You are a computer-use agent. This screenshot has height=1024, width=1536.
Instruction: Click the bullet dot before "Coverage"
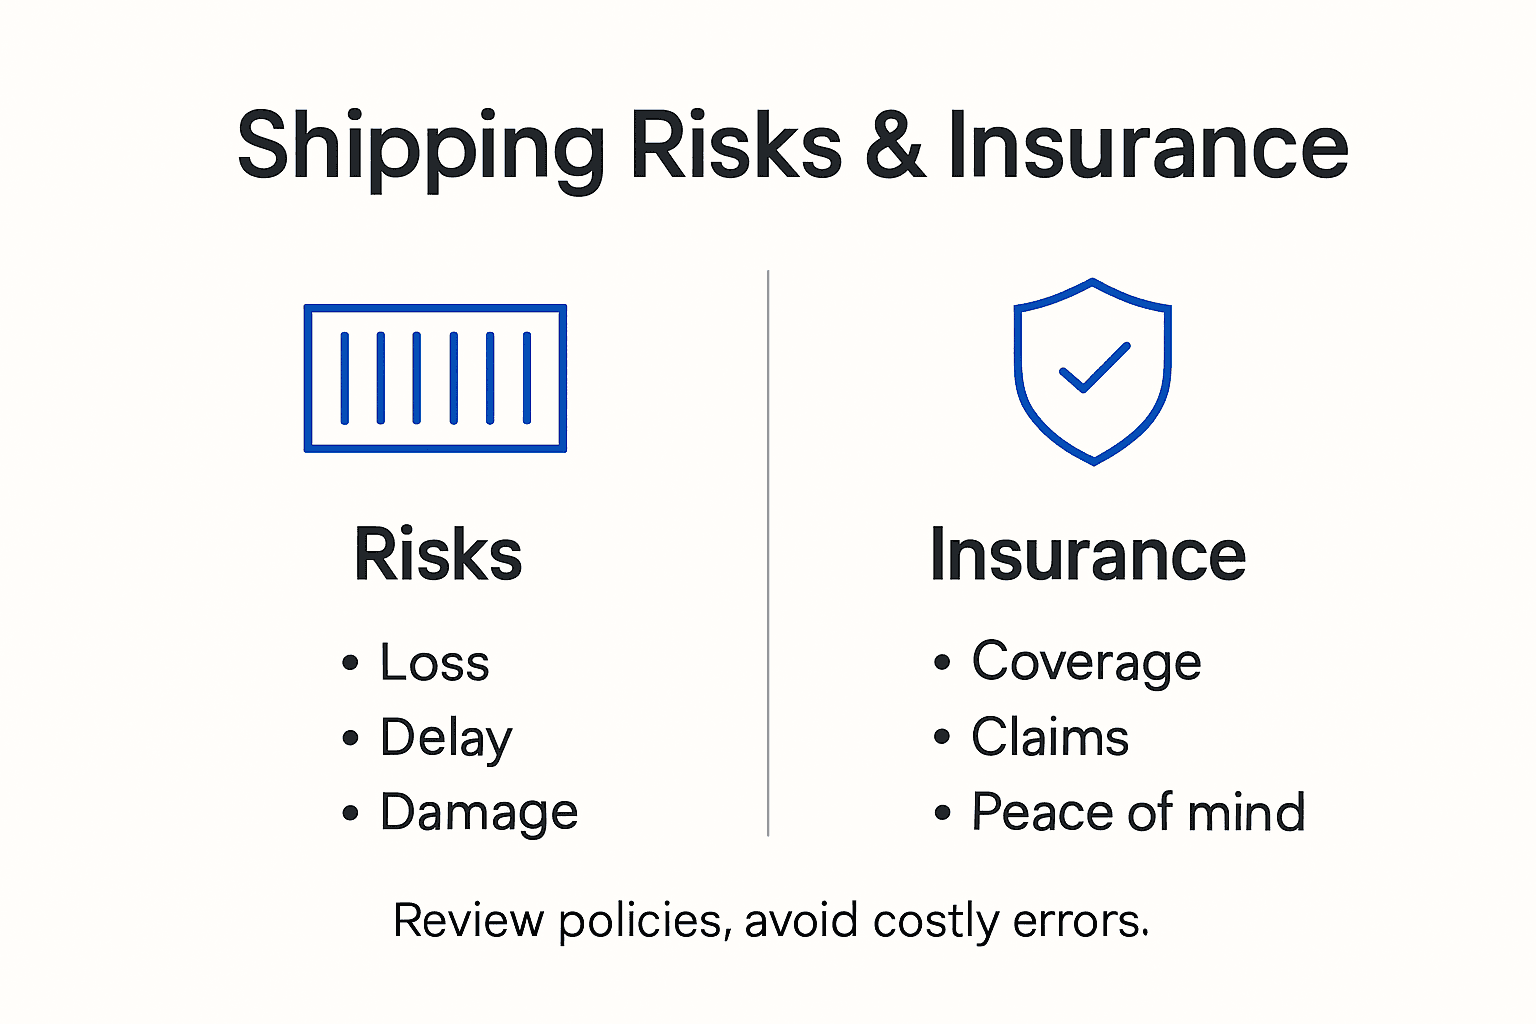point(942,662)
